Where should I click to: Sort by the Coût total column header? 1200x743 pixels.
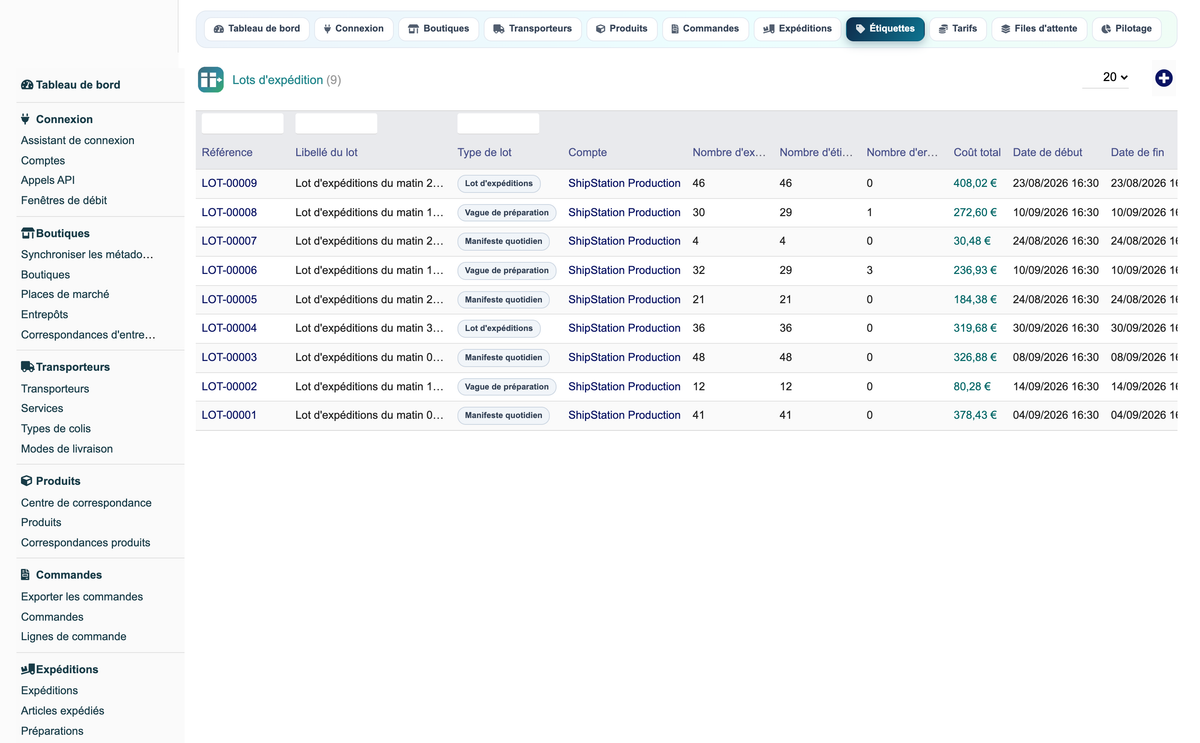pos(977,153)
